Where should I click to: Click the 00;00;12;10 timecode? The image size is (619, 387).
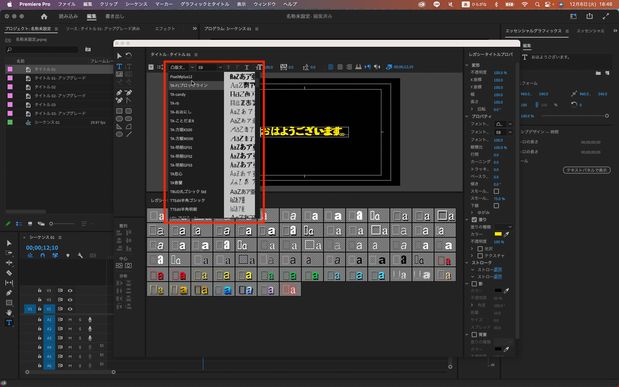(42, 248)
